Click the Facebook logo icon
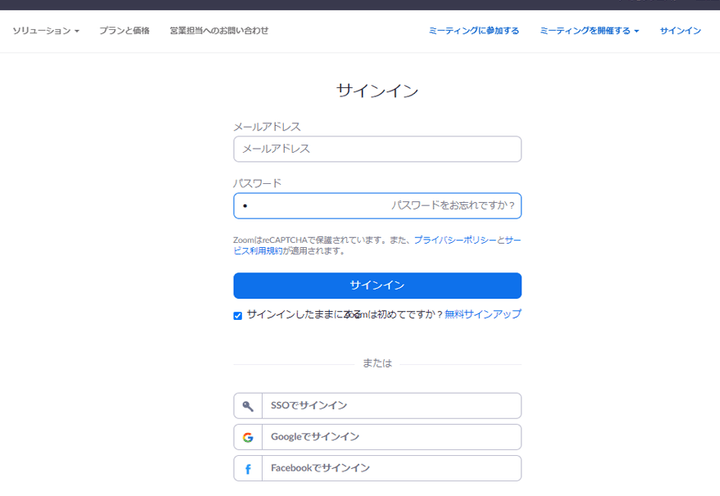 (248, 469)
